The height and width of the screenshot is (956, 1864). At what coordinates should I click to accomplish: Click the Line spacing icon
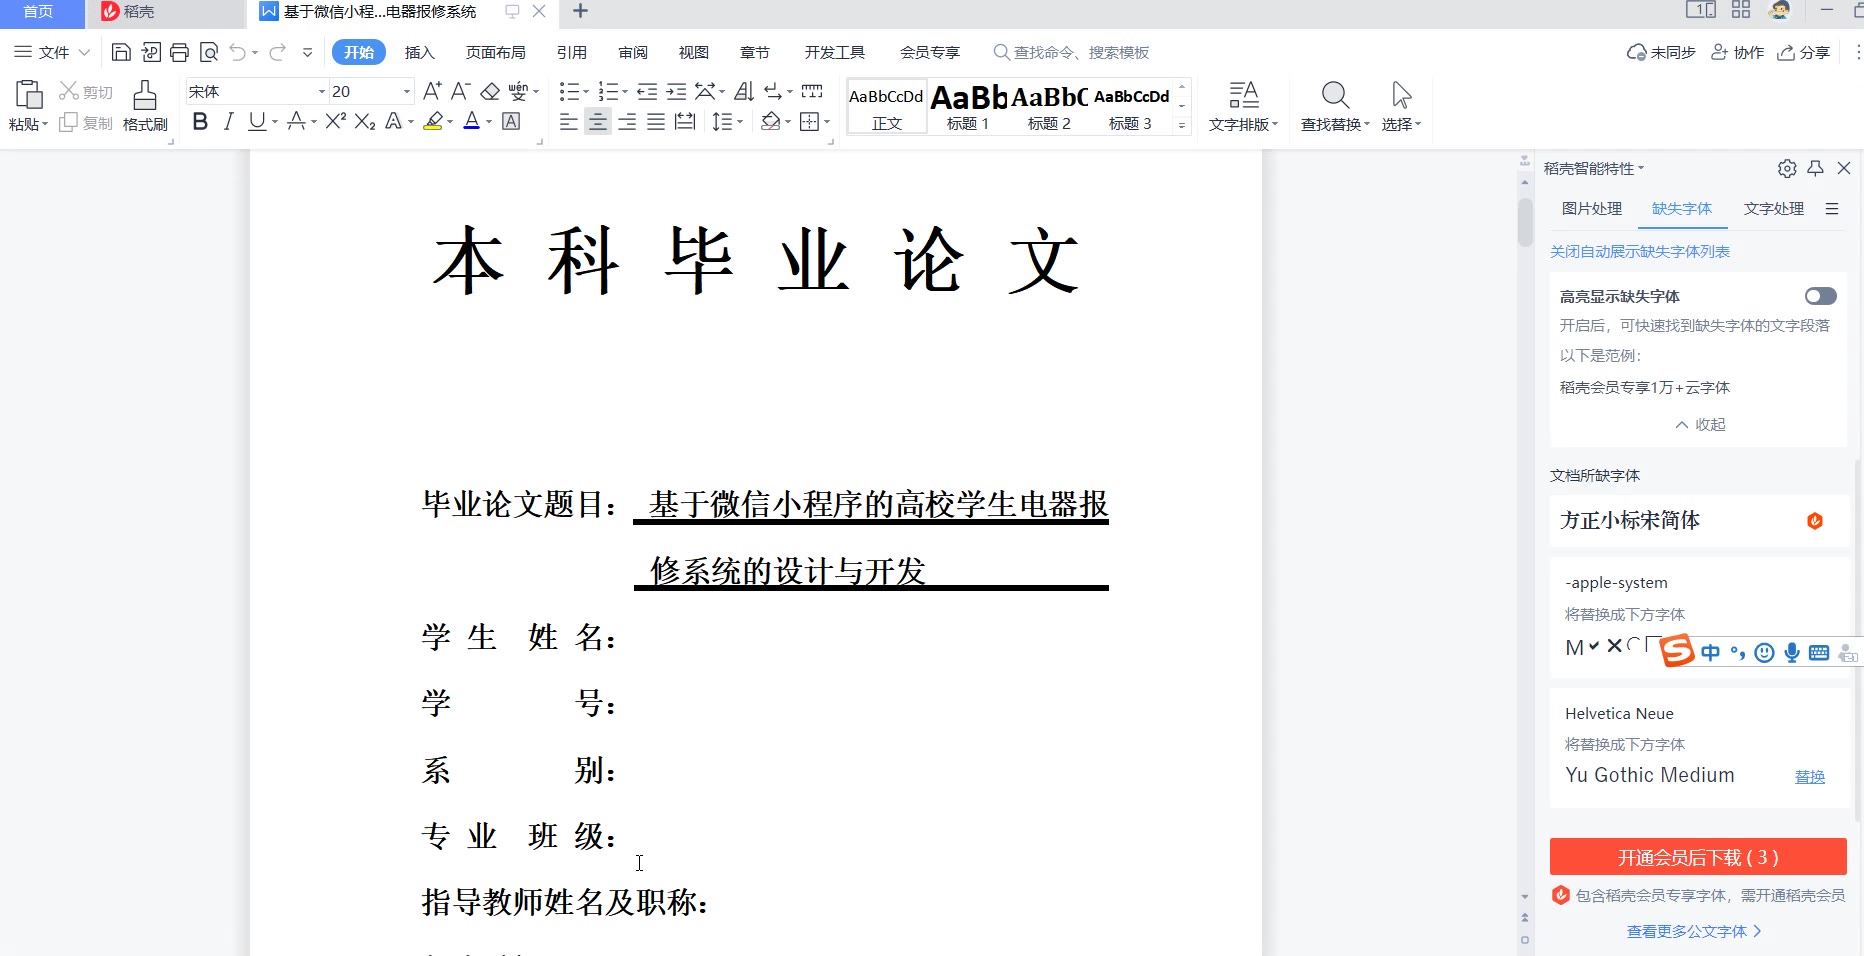tap(722, 121)
